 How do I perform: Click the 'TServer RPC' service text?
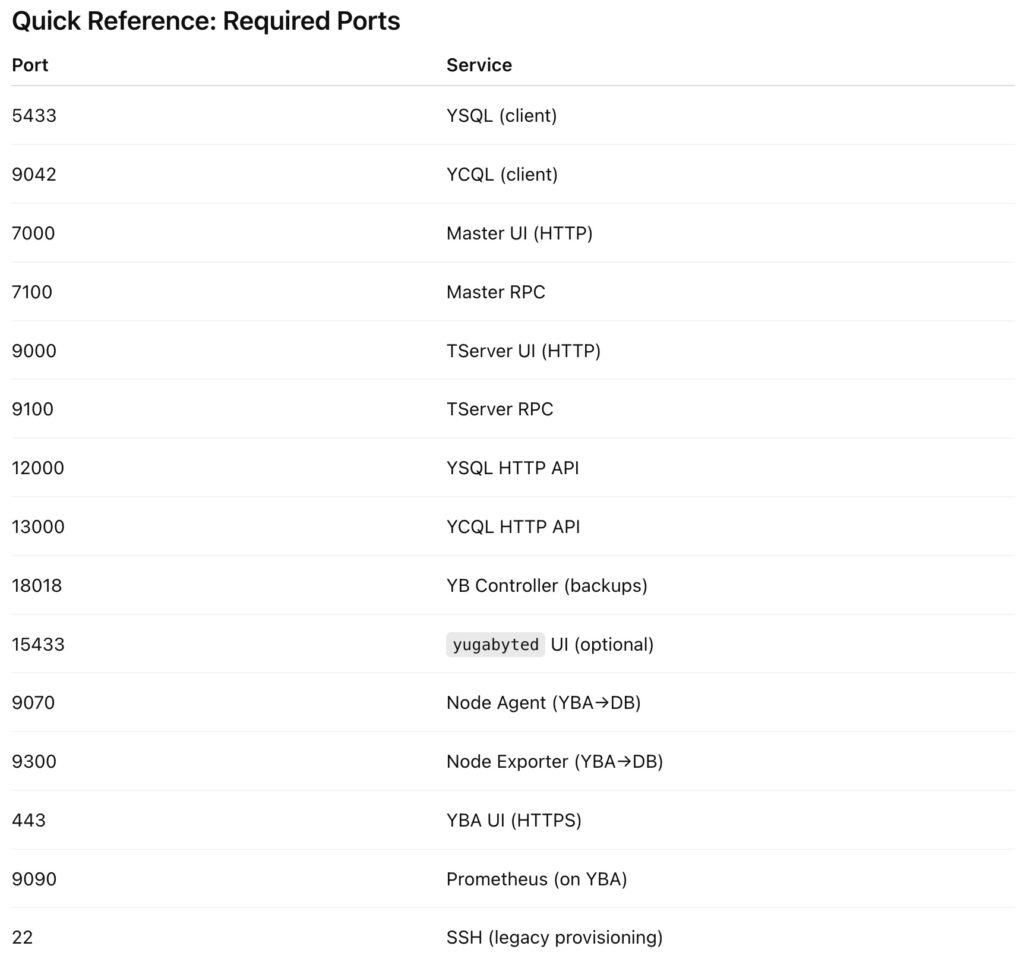coord(499,410)
